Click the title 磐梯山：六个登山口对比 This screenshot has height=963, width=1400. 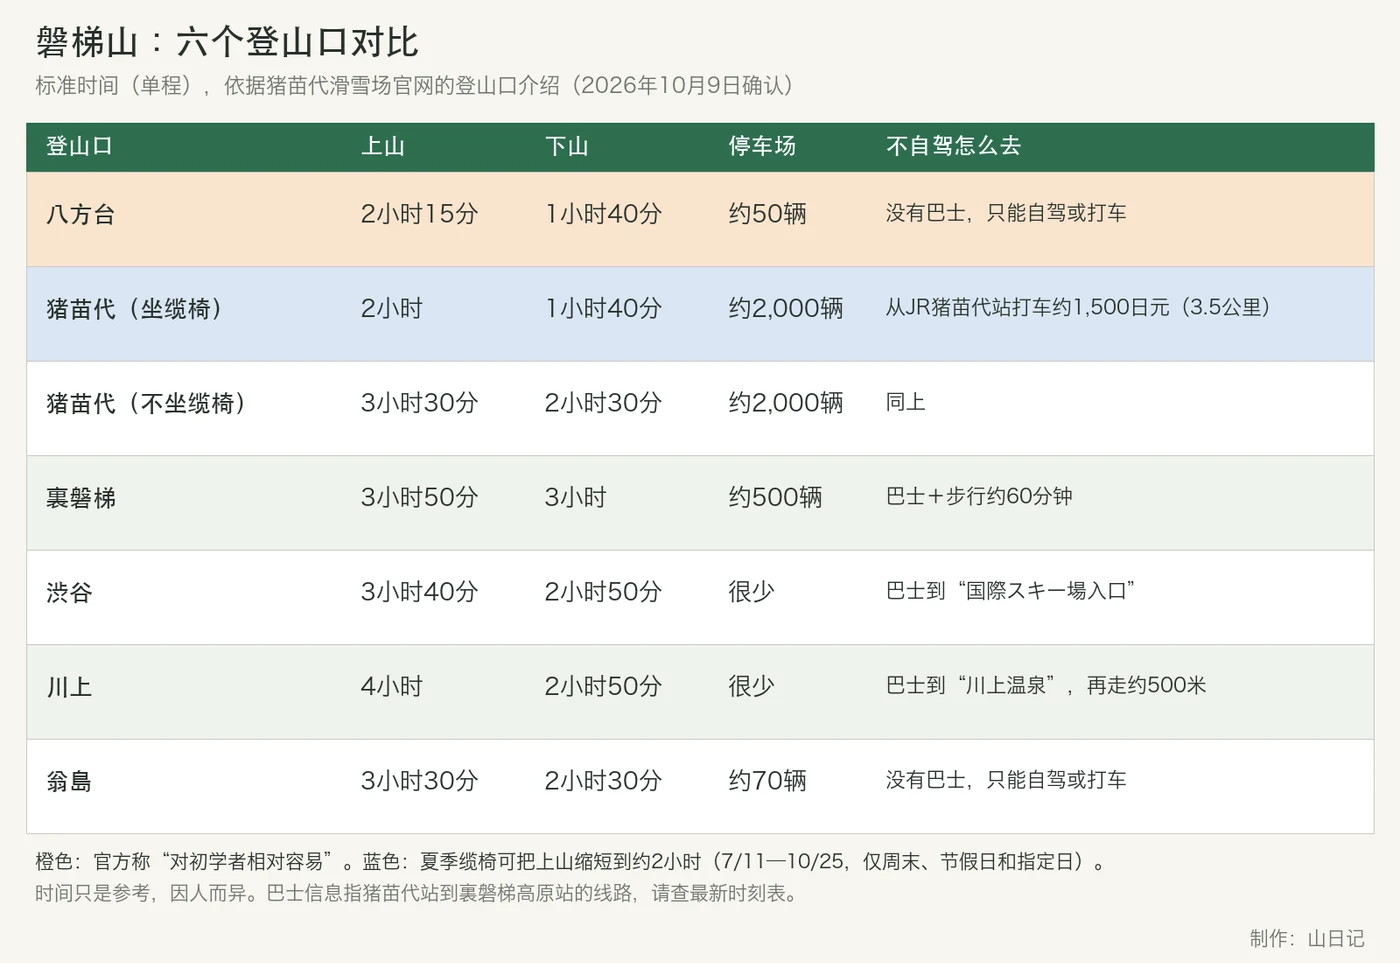tap(227, 42)
